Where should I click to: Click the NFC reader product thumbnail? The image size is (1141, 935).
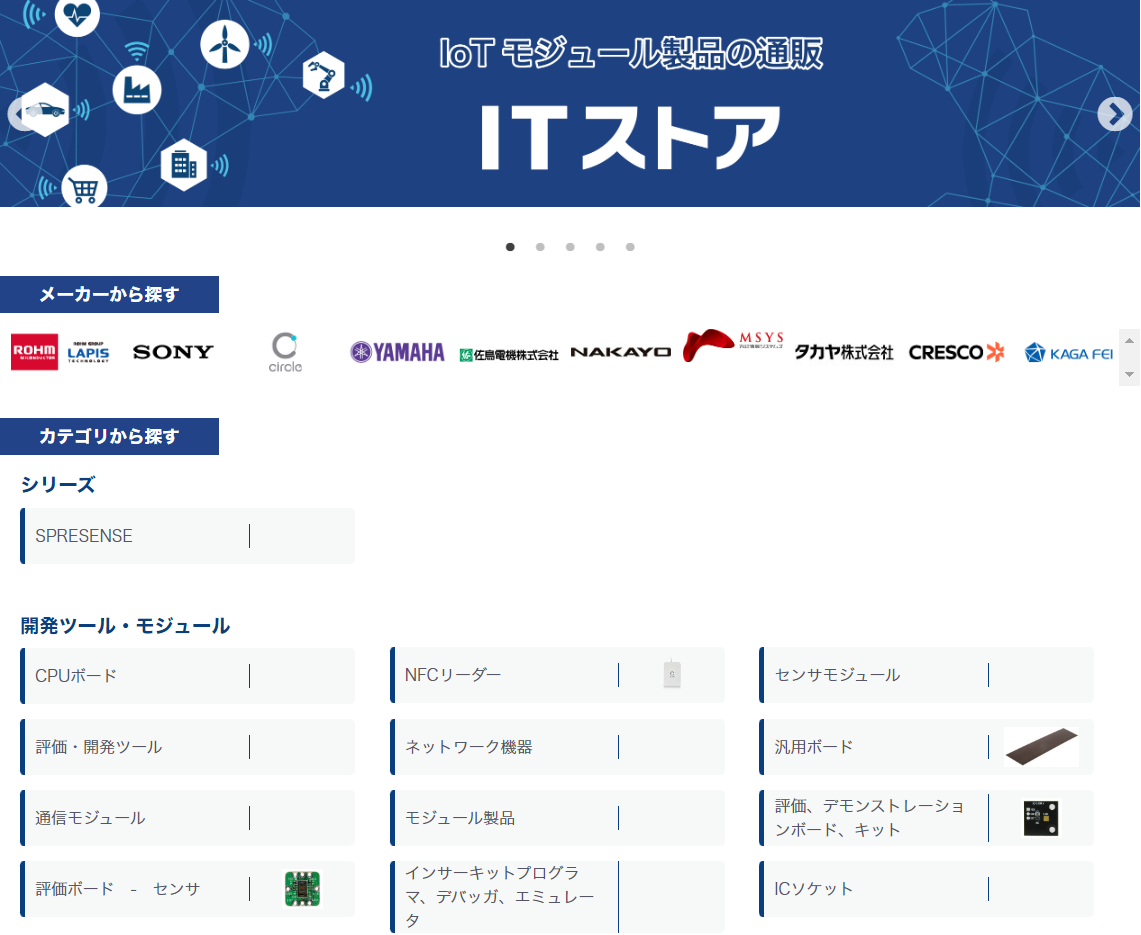[672, 674]
